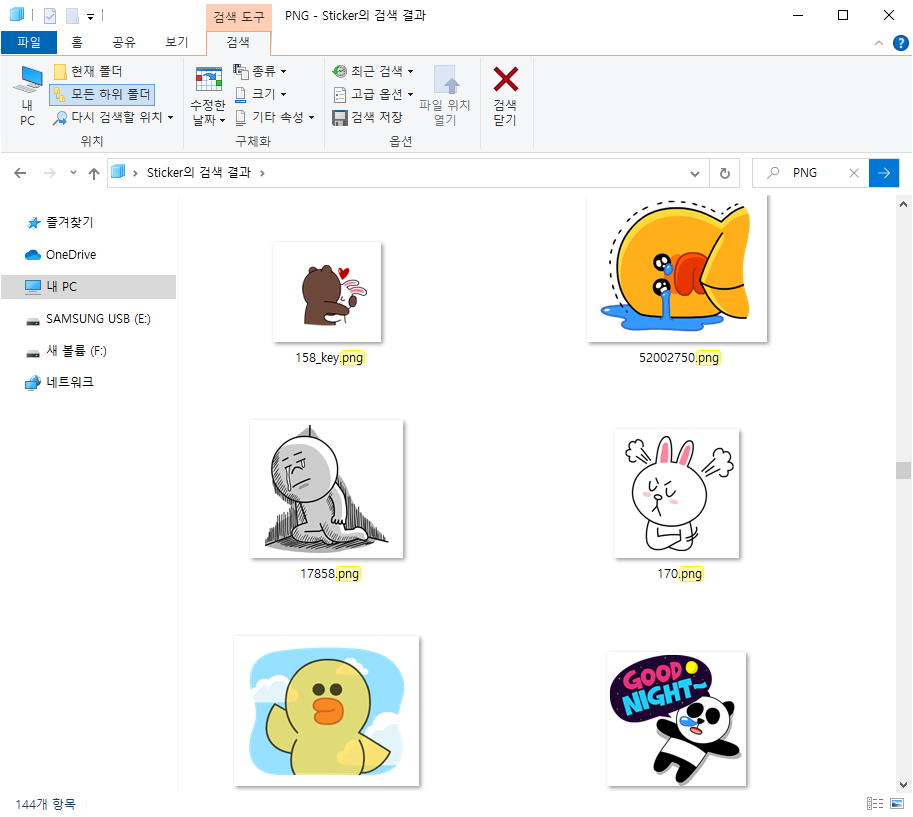This screenshot has height=817, width=913.
Task: Refresh the search results
Action: point(724,173)
